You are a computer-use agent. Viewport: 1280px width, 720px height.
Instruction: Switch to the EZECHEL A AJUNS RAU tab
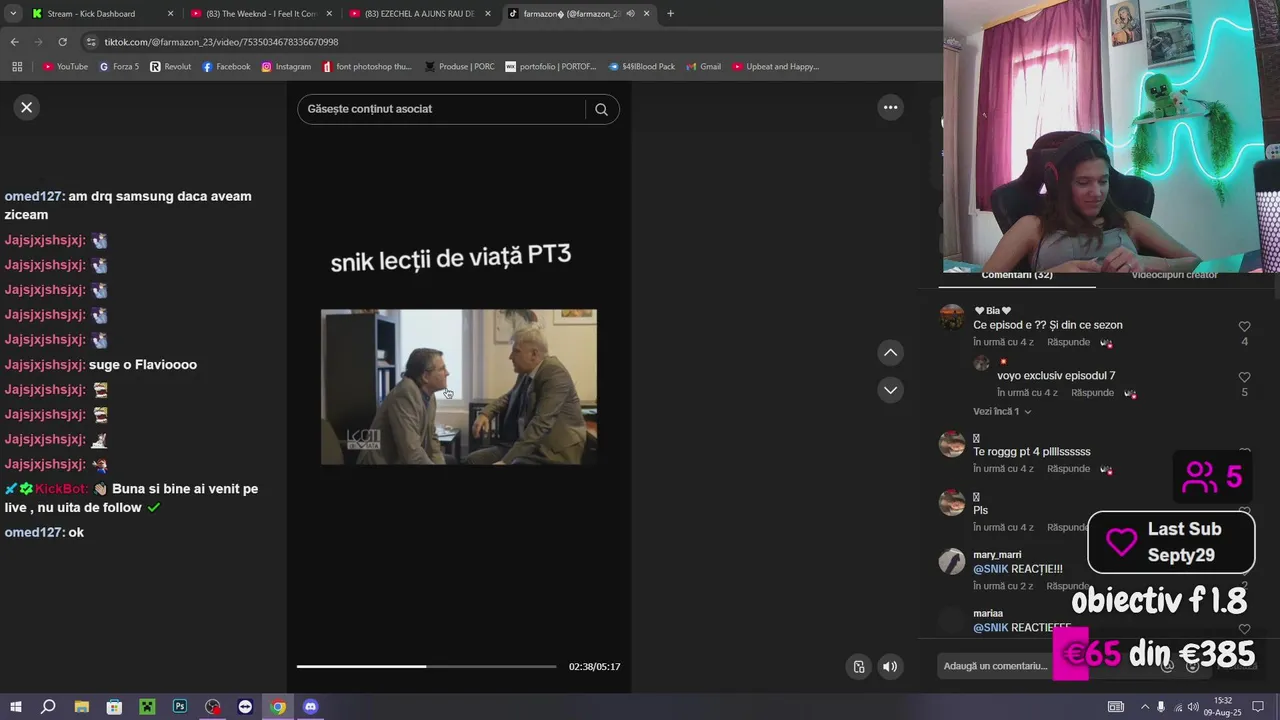point(420,14)
